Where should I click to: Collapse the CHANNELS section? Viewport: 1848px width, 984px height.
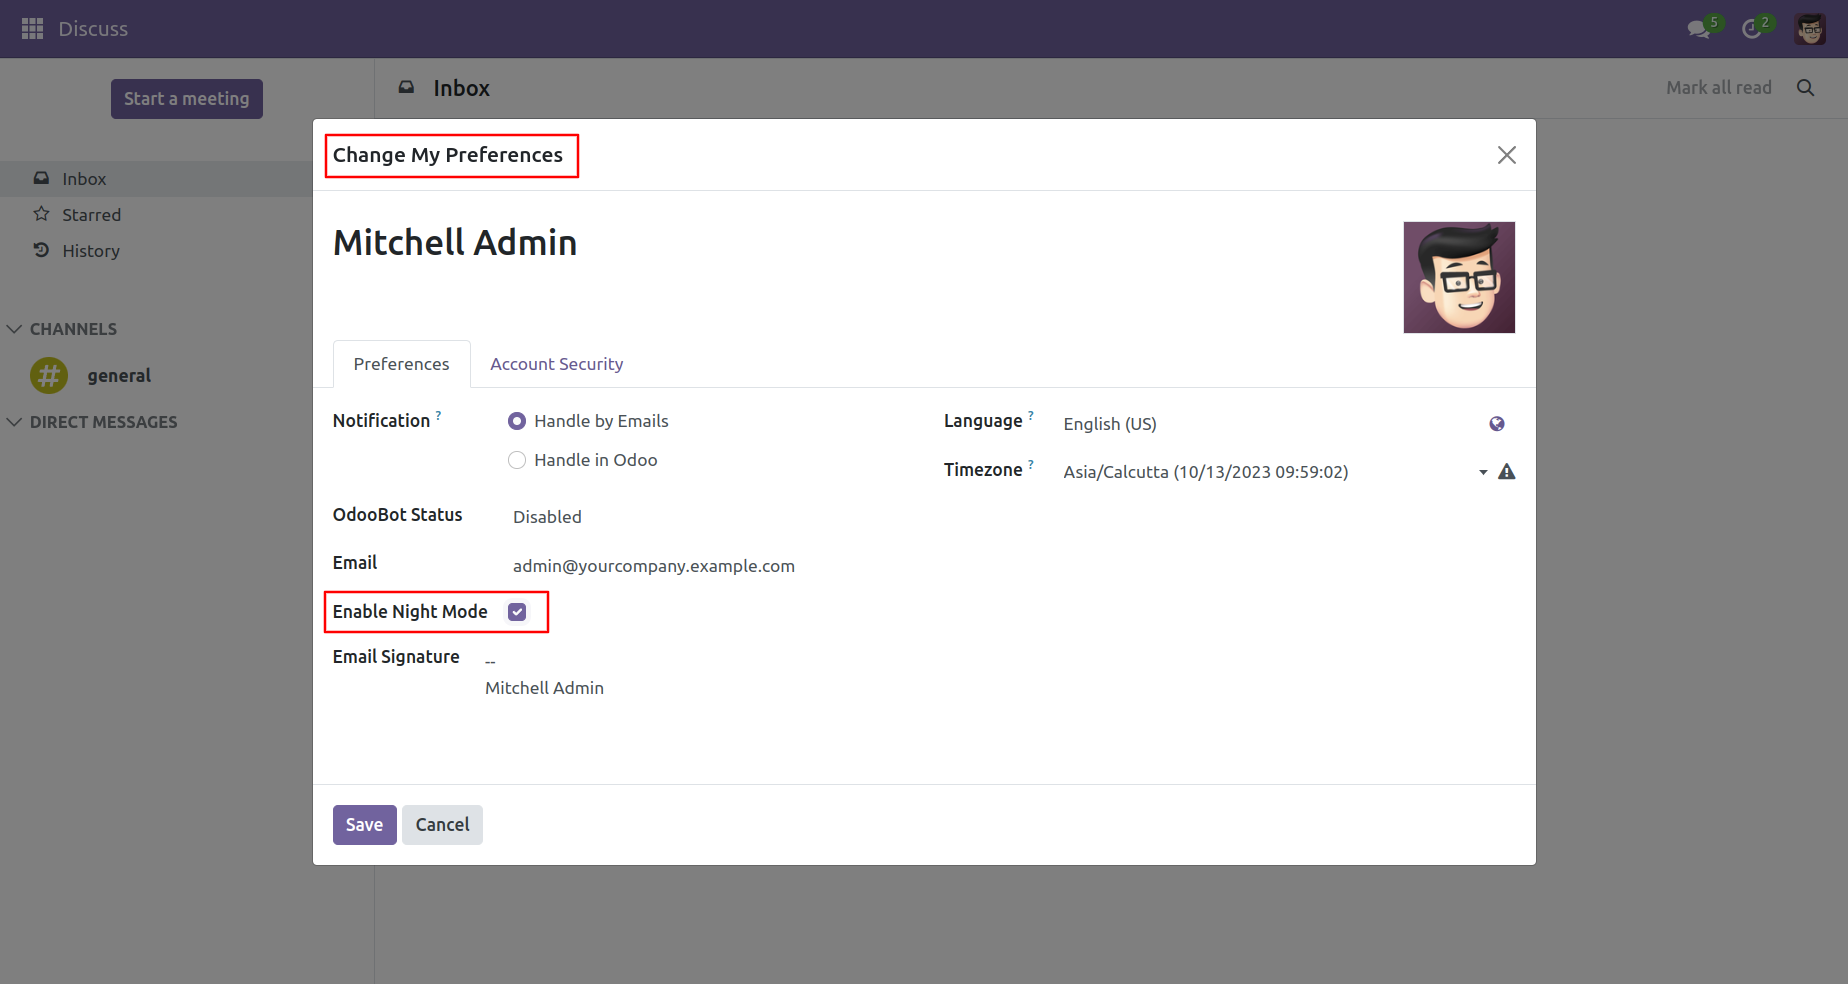pos(61,329)
